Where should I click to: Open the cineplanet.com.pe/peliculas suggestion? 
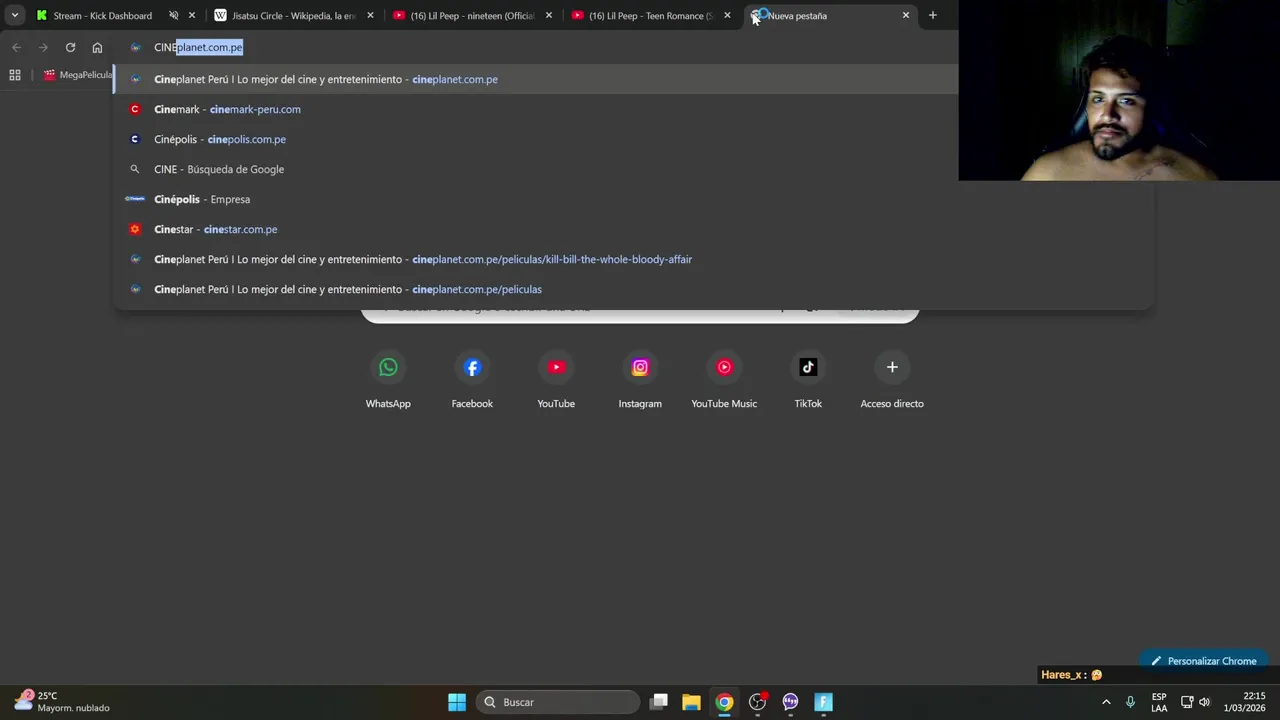click(x=634, y=289)
